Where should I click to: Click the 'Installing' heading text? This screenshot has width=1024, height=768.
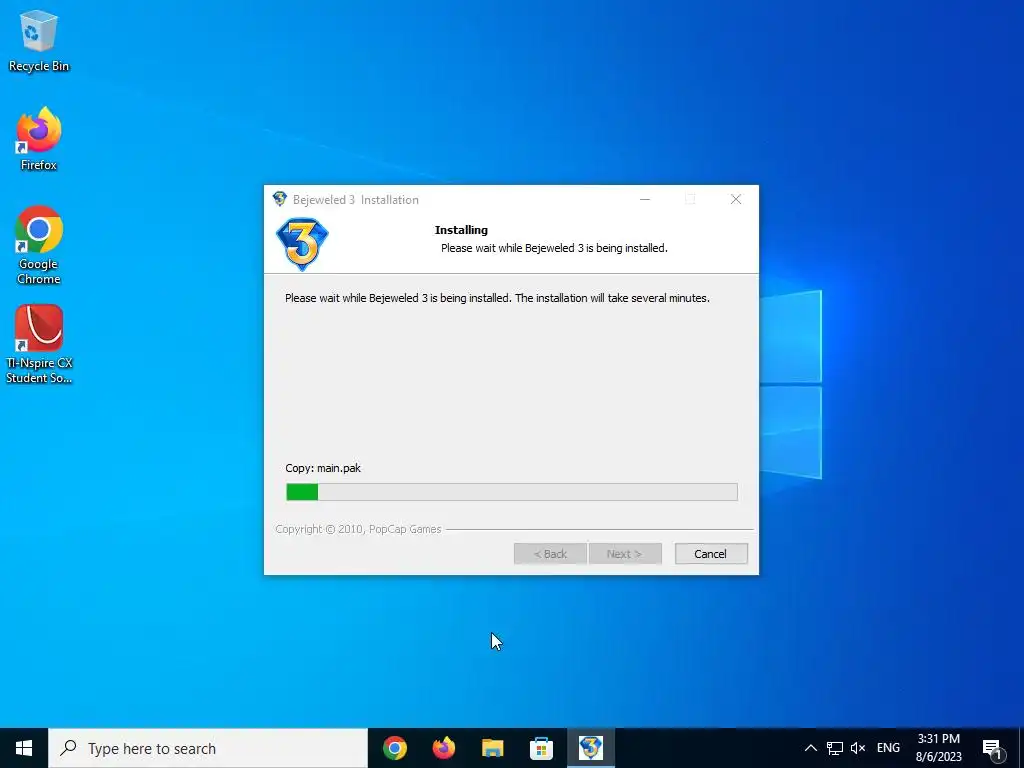tap(461, 230)
